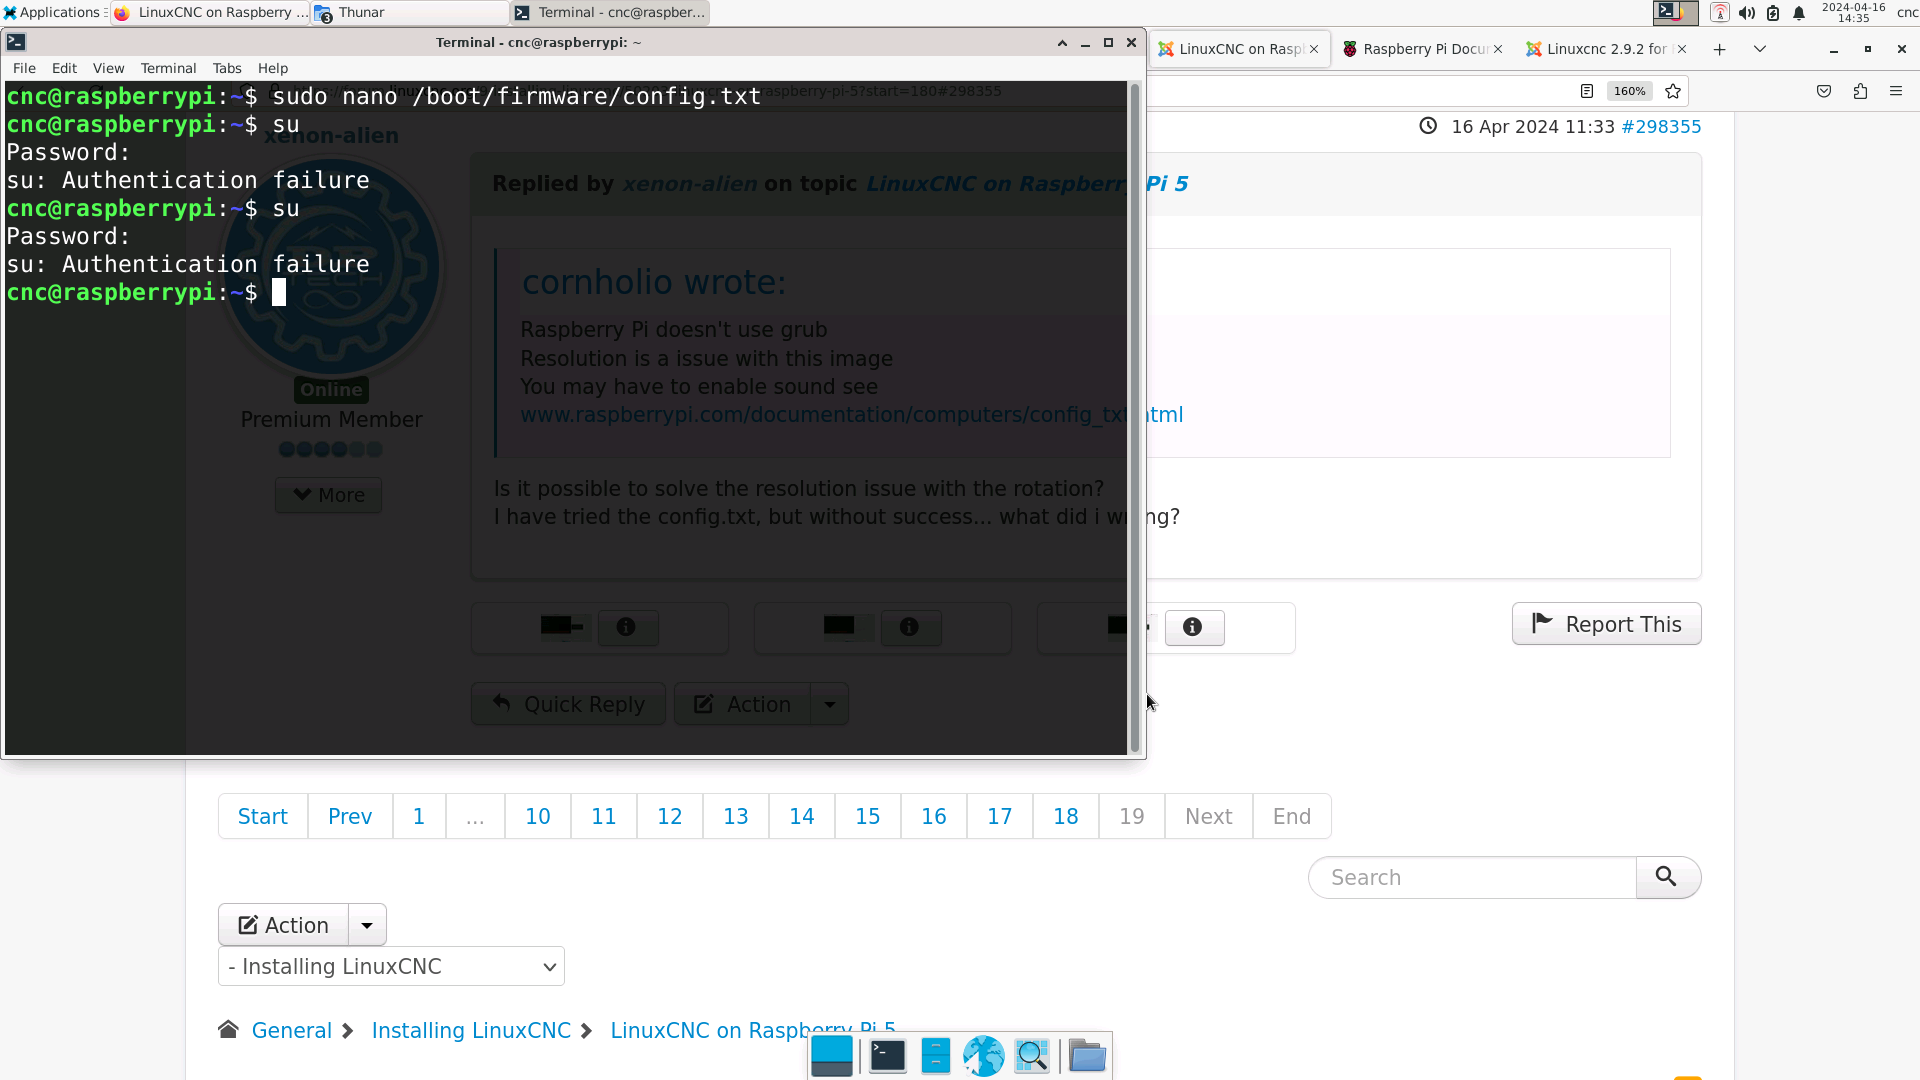1920x1080 pixels.
Task: Open the cnc user menu in the panel
Action: coord(1907,12)
